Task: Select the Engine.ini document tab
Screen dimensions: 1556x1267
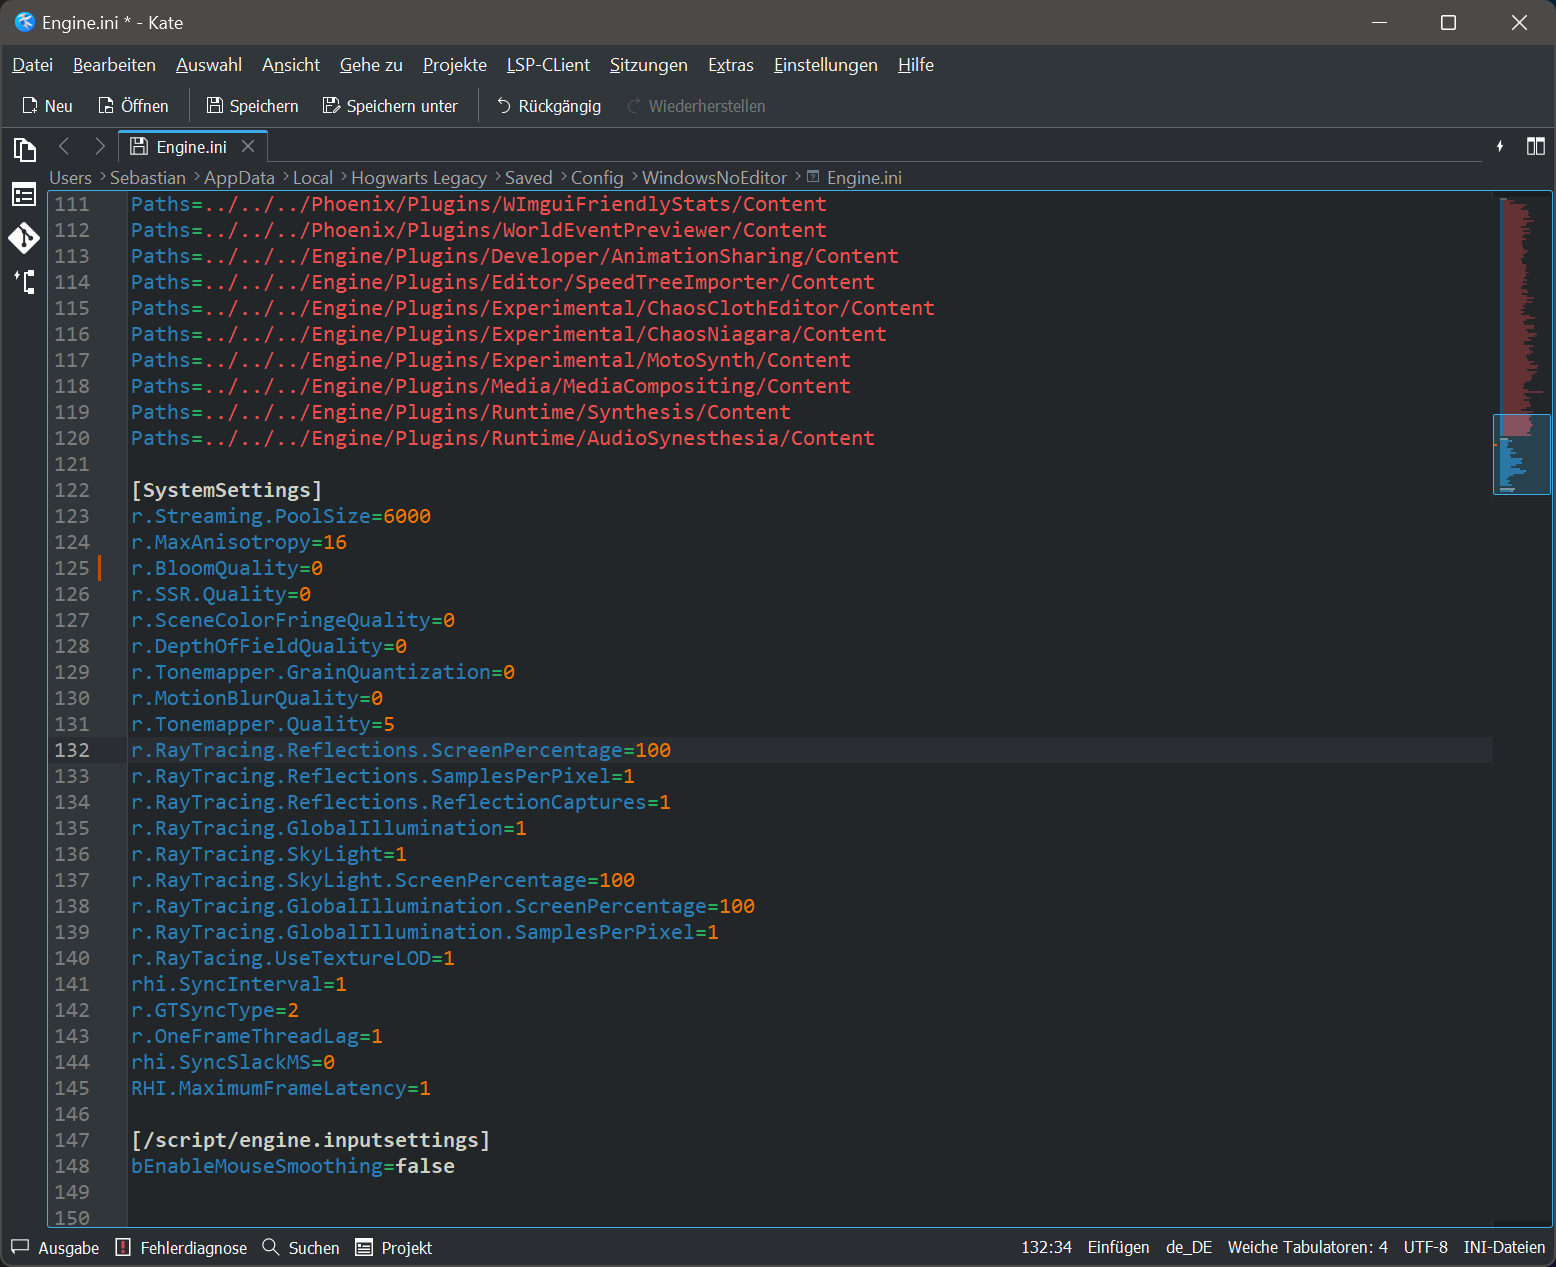Action: point(192,147)
